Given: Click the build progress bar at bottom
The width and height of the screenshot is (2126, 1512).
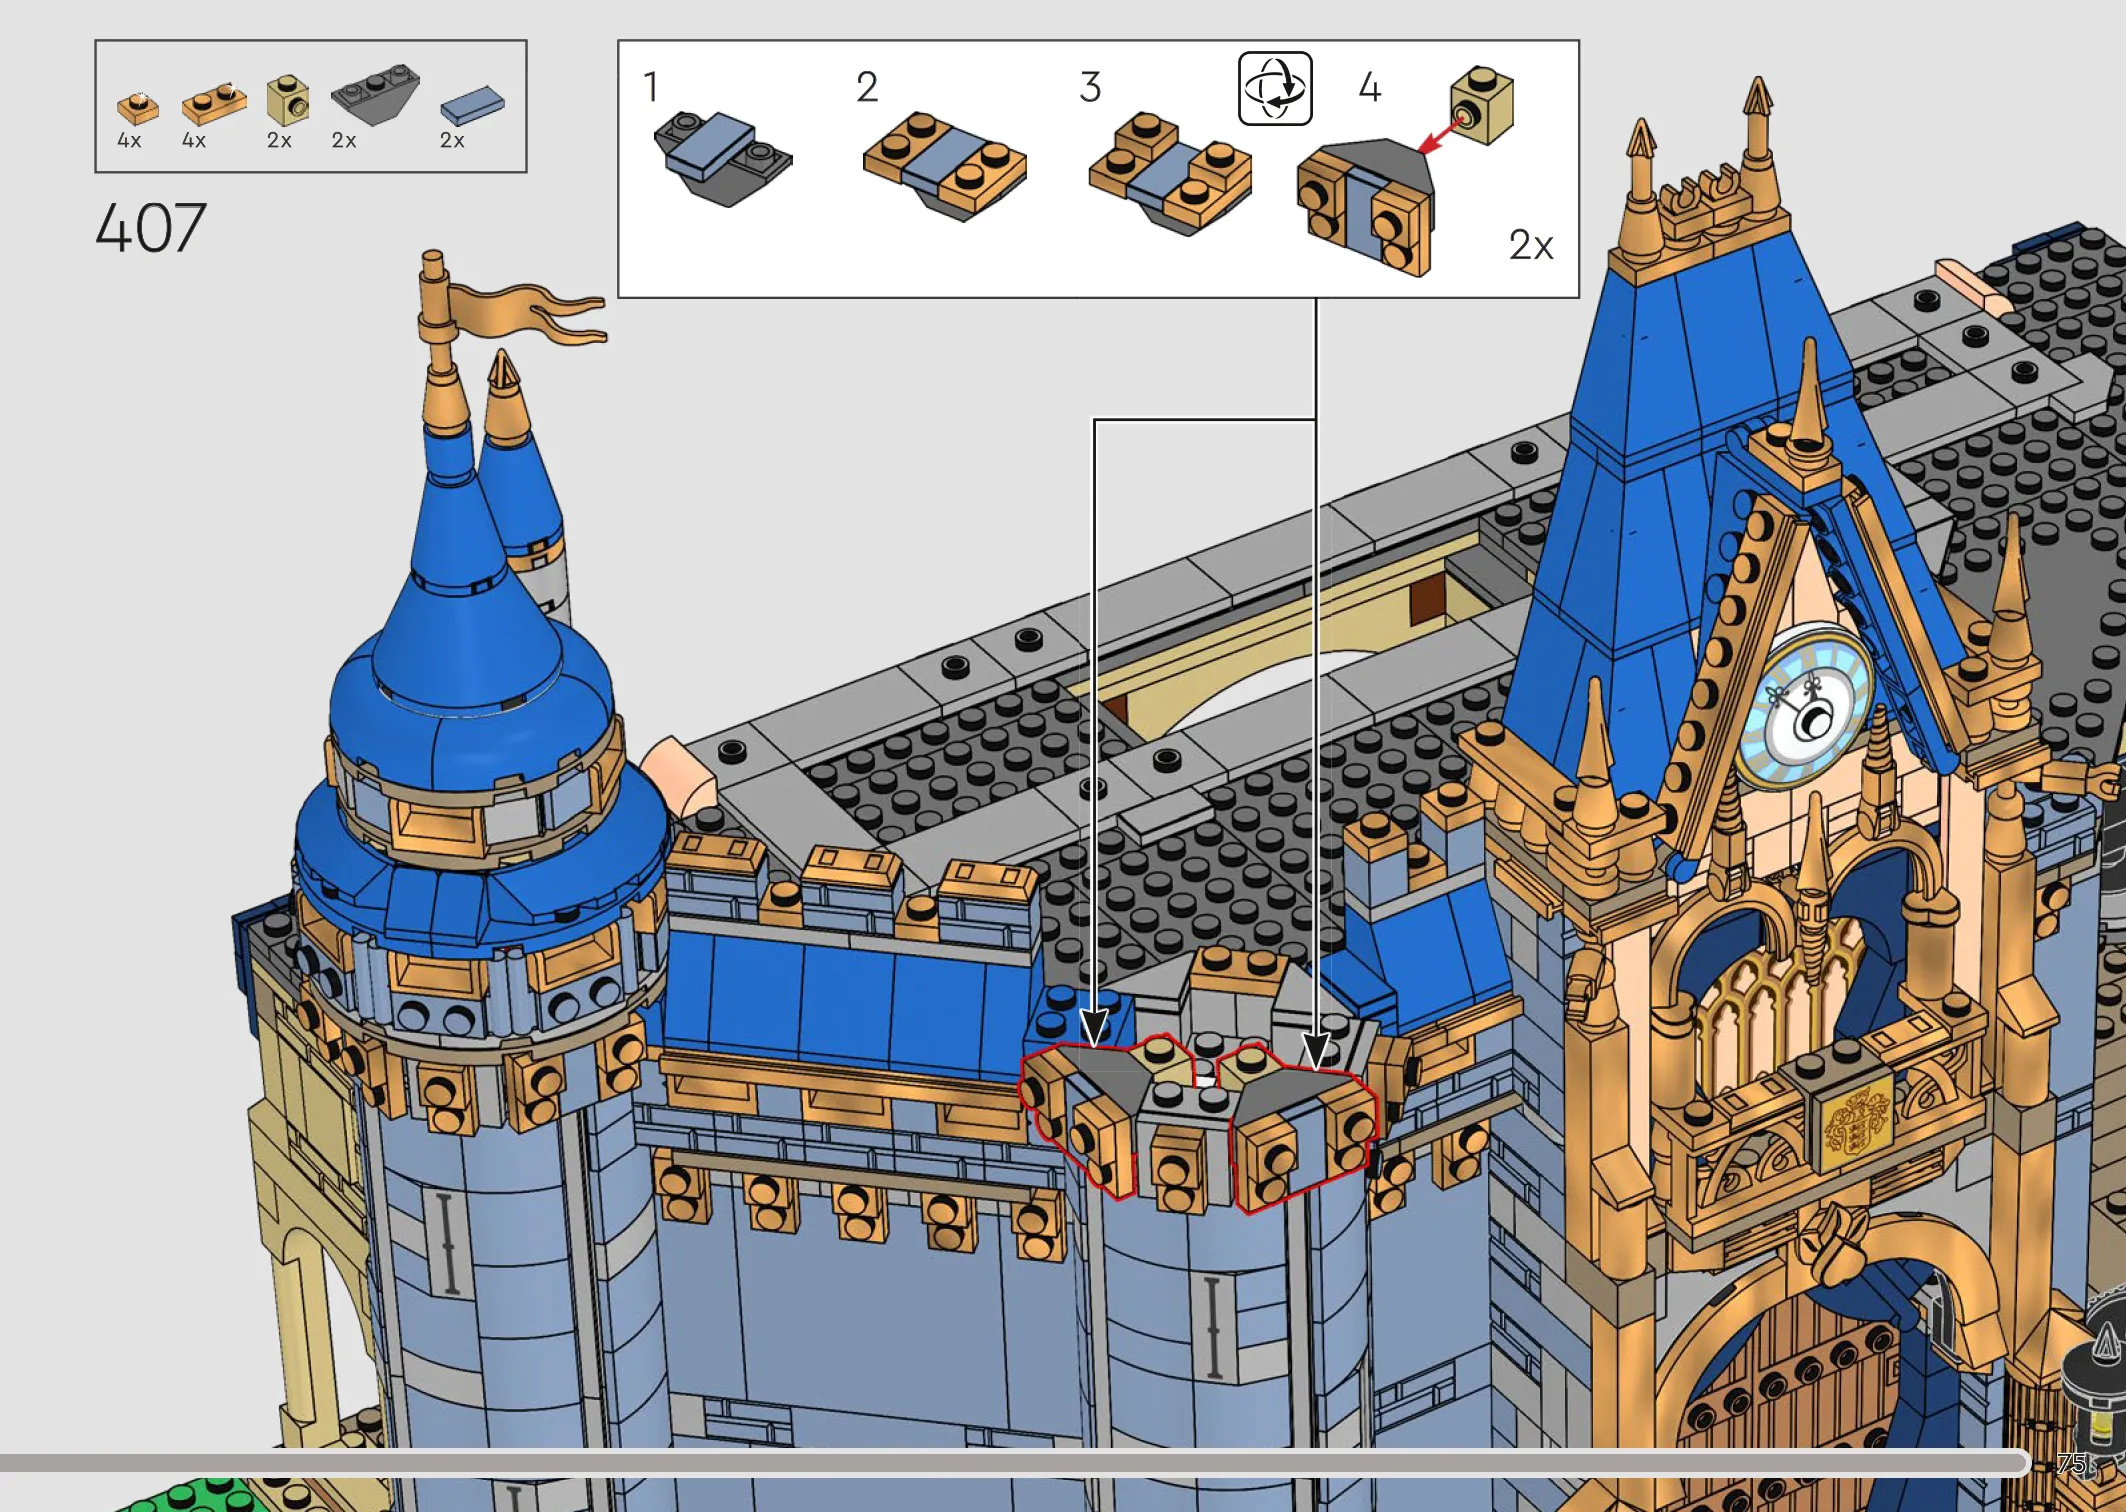Looking at the screenshot, I should (x=1014, y=1463).
